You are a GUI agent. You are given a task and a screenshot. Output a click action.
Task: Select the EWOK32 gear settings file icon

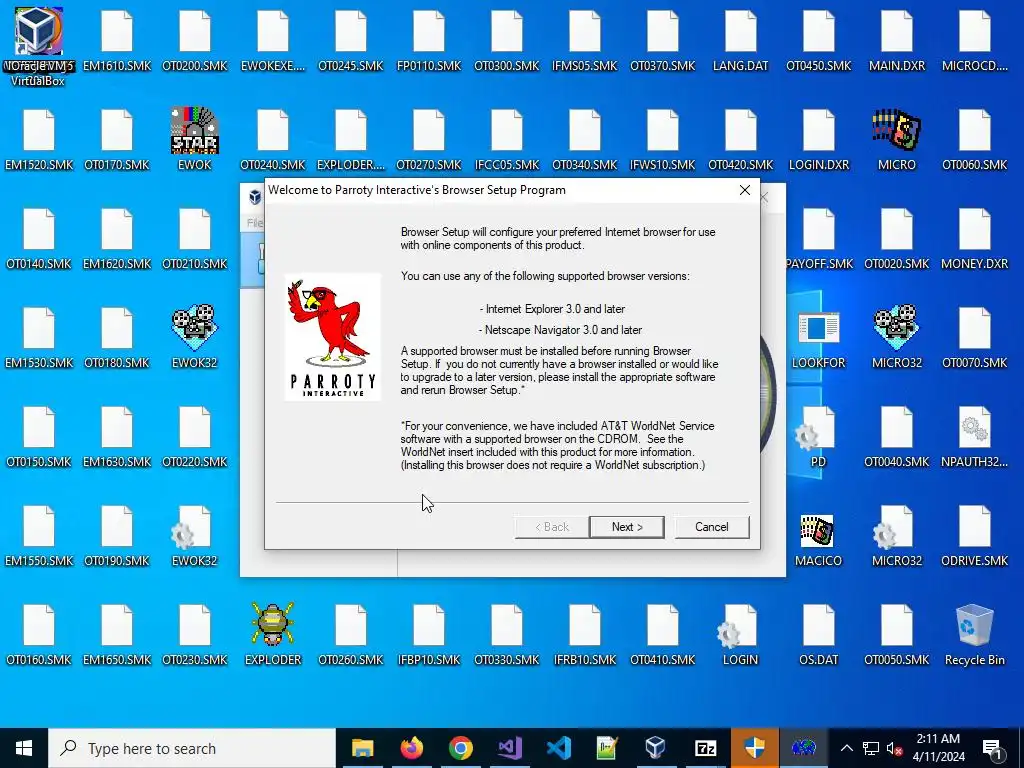click(195, 534)
